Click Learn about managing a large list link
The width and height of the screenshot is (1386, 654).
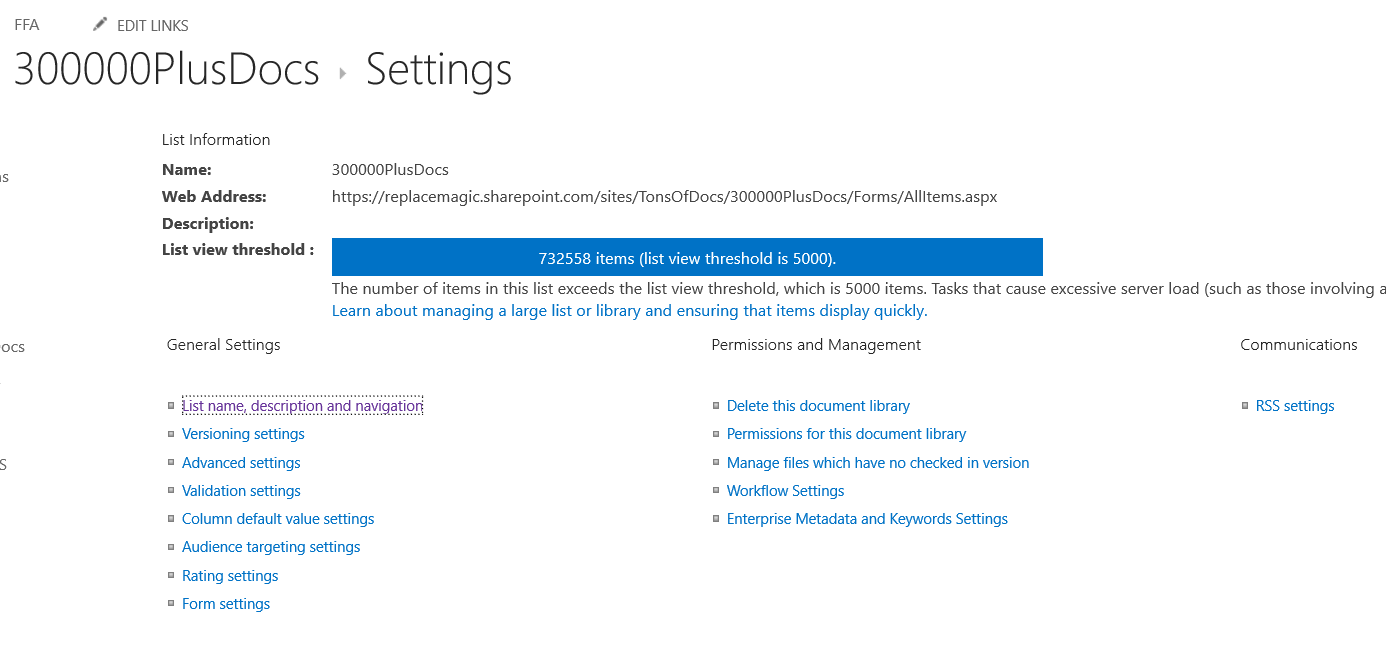click(630, 311)
